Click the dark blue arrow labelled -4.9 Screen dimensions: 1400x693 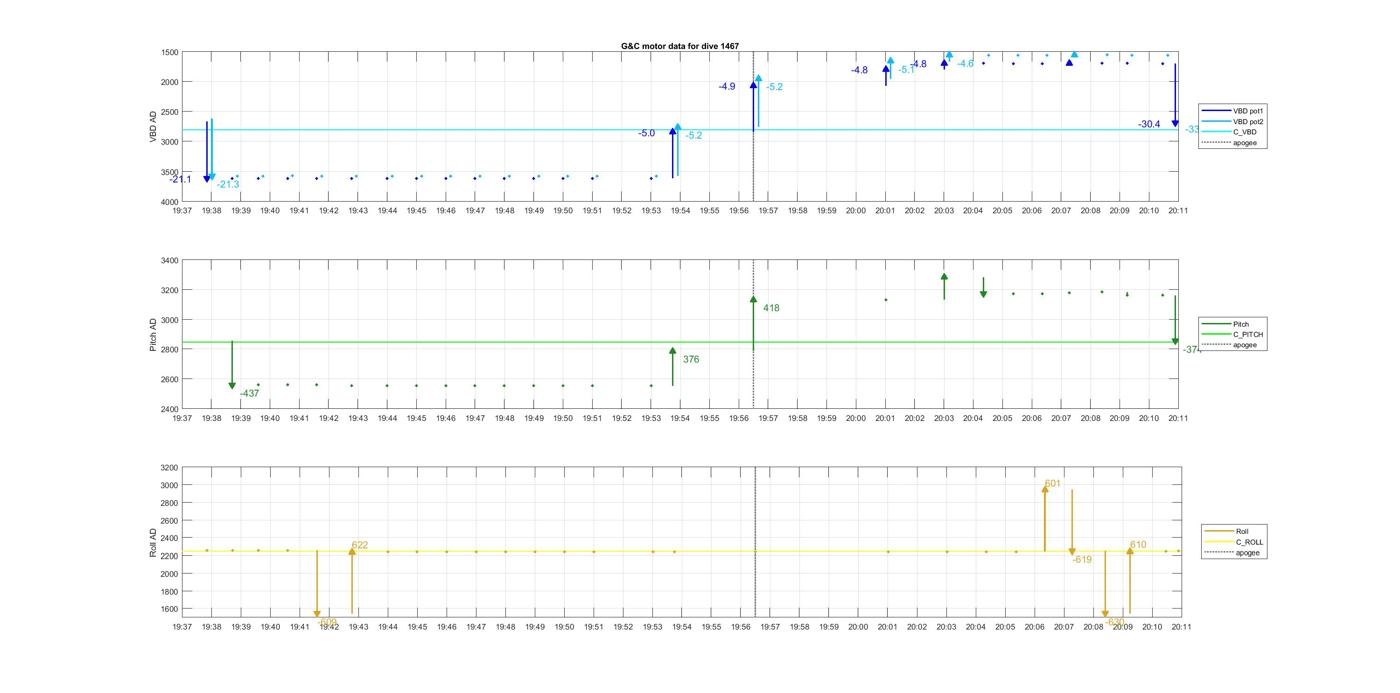[753, 106]
